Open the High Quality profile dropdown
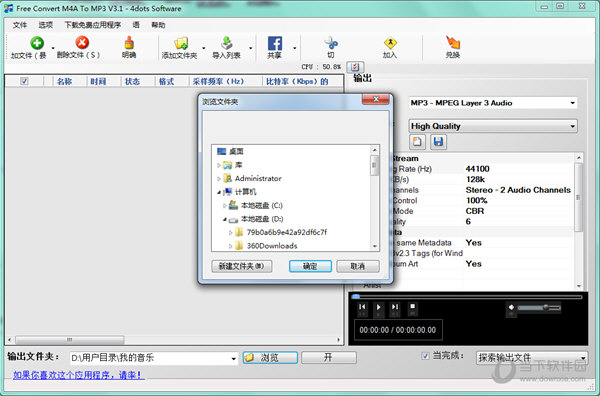Image resolution: width=600 pixels, height=396 pixels. coord(572,126)
